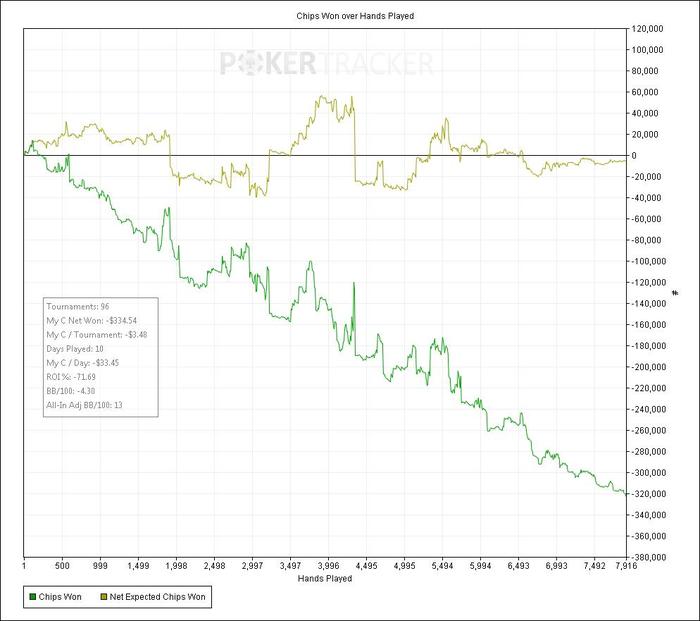700x621 pixels.
Task: Click the 5,494 x-axis tick label
Action: click(442, 566)
